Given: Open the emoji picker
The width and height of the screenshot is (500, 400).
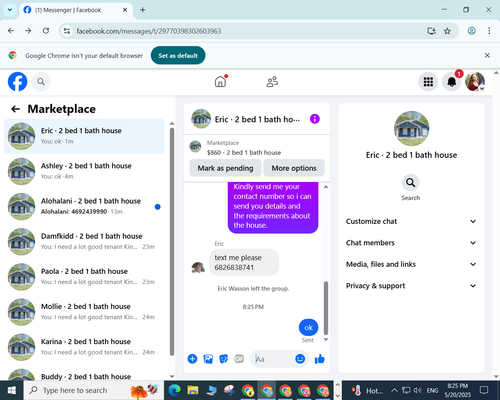Looking at the screenshot, I should 300,359.
